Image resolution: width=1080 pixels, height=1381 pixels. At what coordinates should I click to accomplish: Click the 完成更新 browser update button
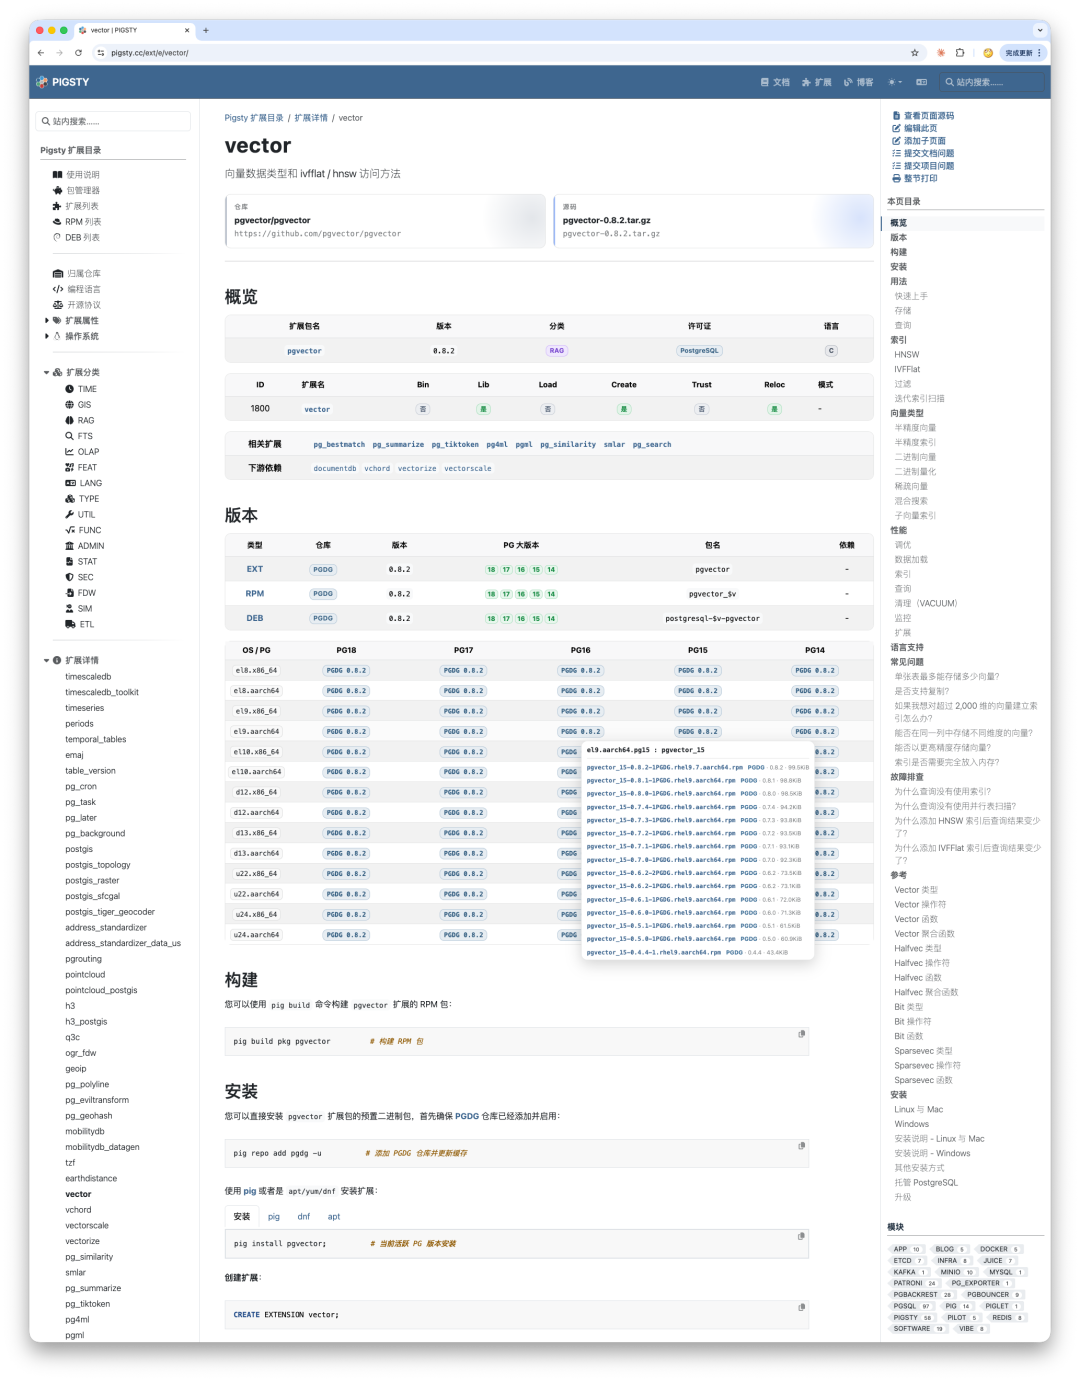click(x=1023, y=53)
